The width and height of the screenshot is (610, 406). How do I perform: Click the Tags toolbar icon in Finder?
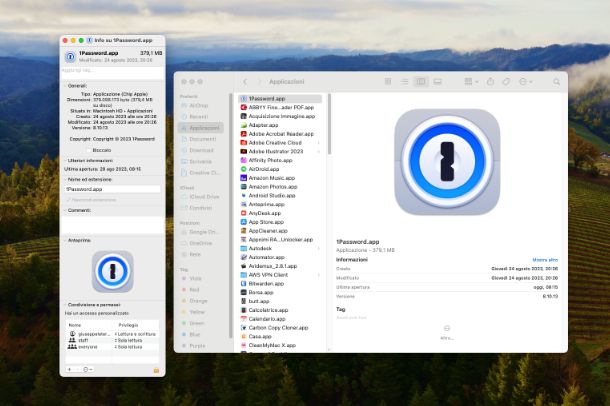(506, 81)
